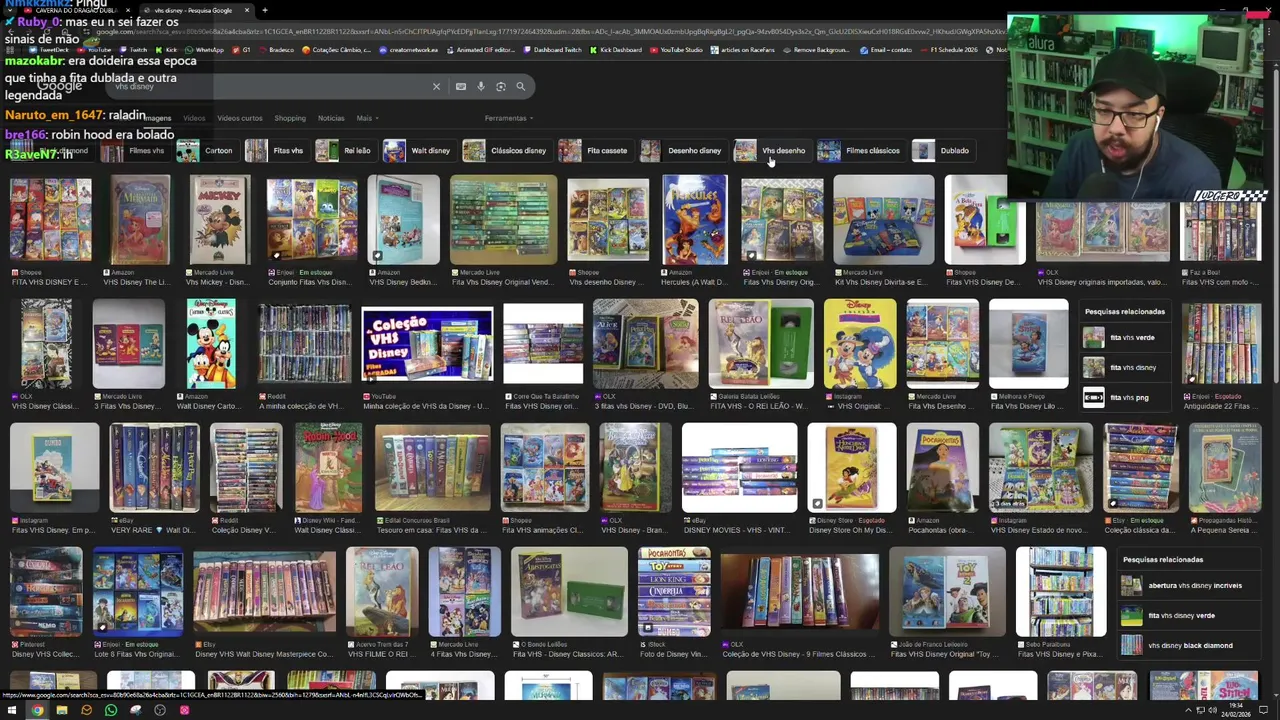This screenshot has width=1280, height=720.
Task: Open the Robin Hood Disney Wiki thumbnail
Action: (328, 467)
